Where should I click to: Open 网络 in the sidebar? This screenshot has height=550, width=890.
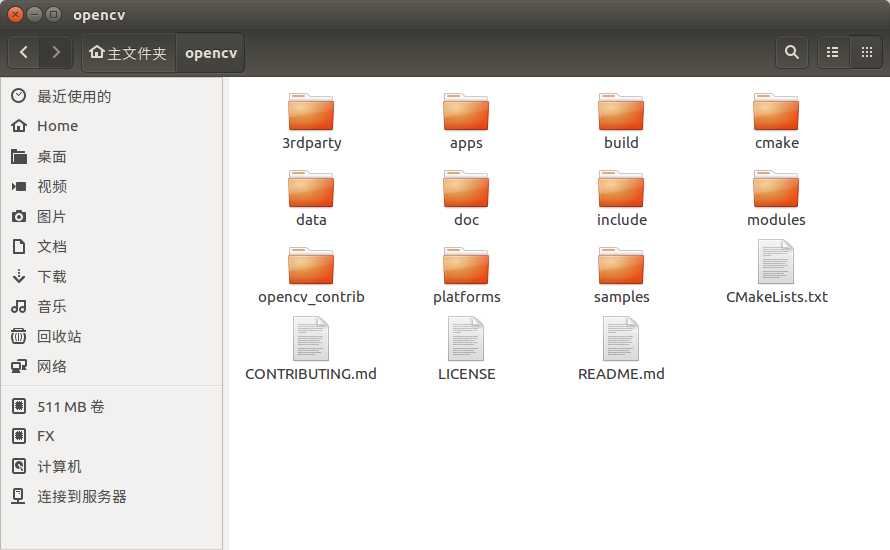click(x=111, y=367)
